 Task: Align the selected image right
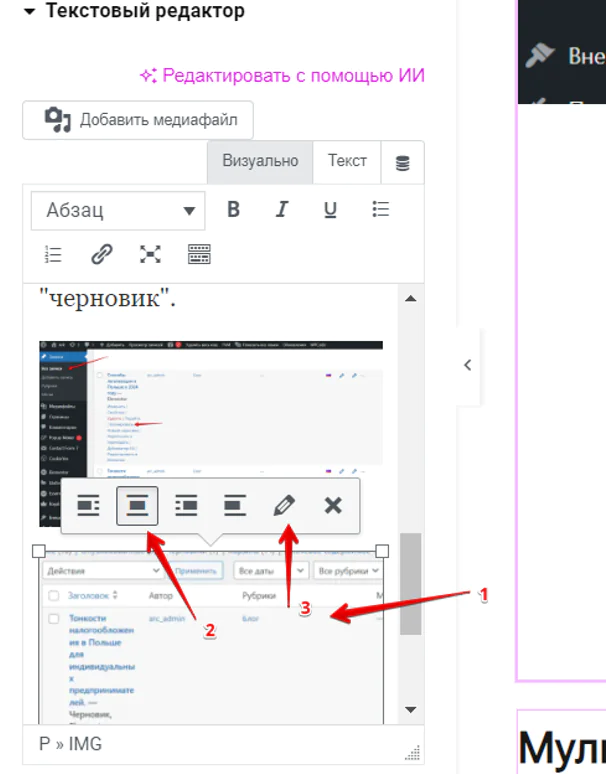click(186, 505)
